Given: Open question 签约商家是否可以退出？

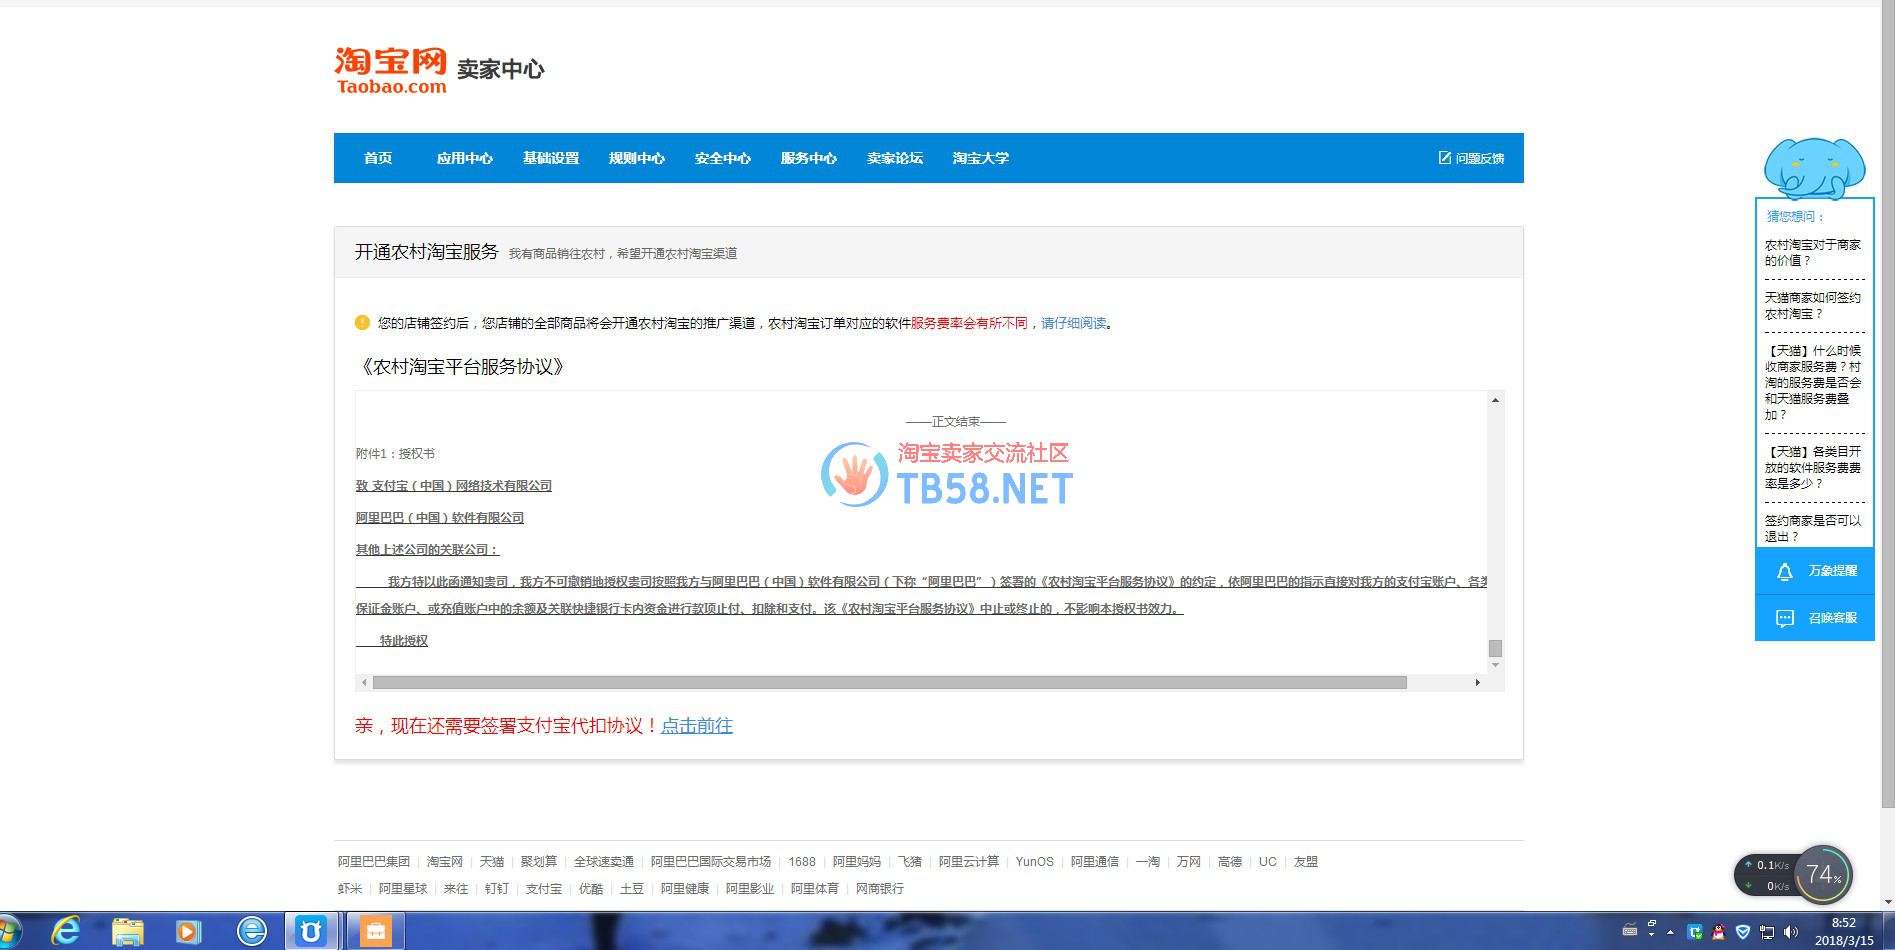Looking at the screenshot, I should click(x=1813, y=529).
